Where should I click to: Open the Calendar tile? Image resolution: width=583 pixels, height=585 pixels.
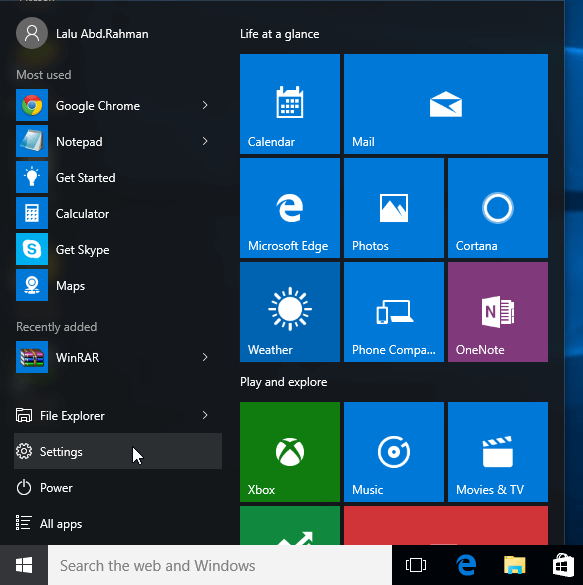[290, 104]
